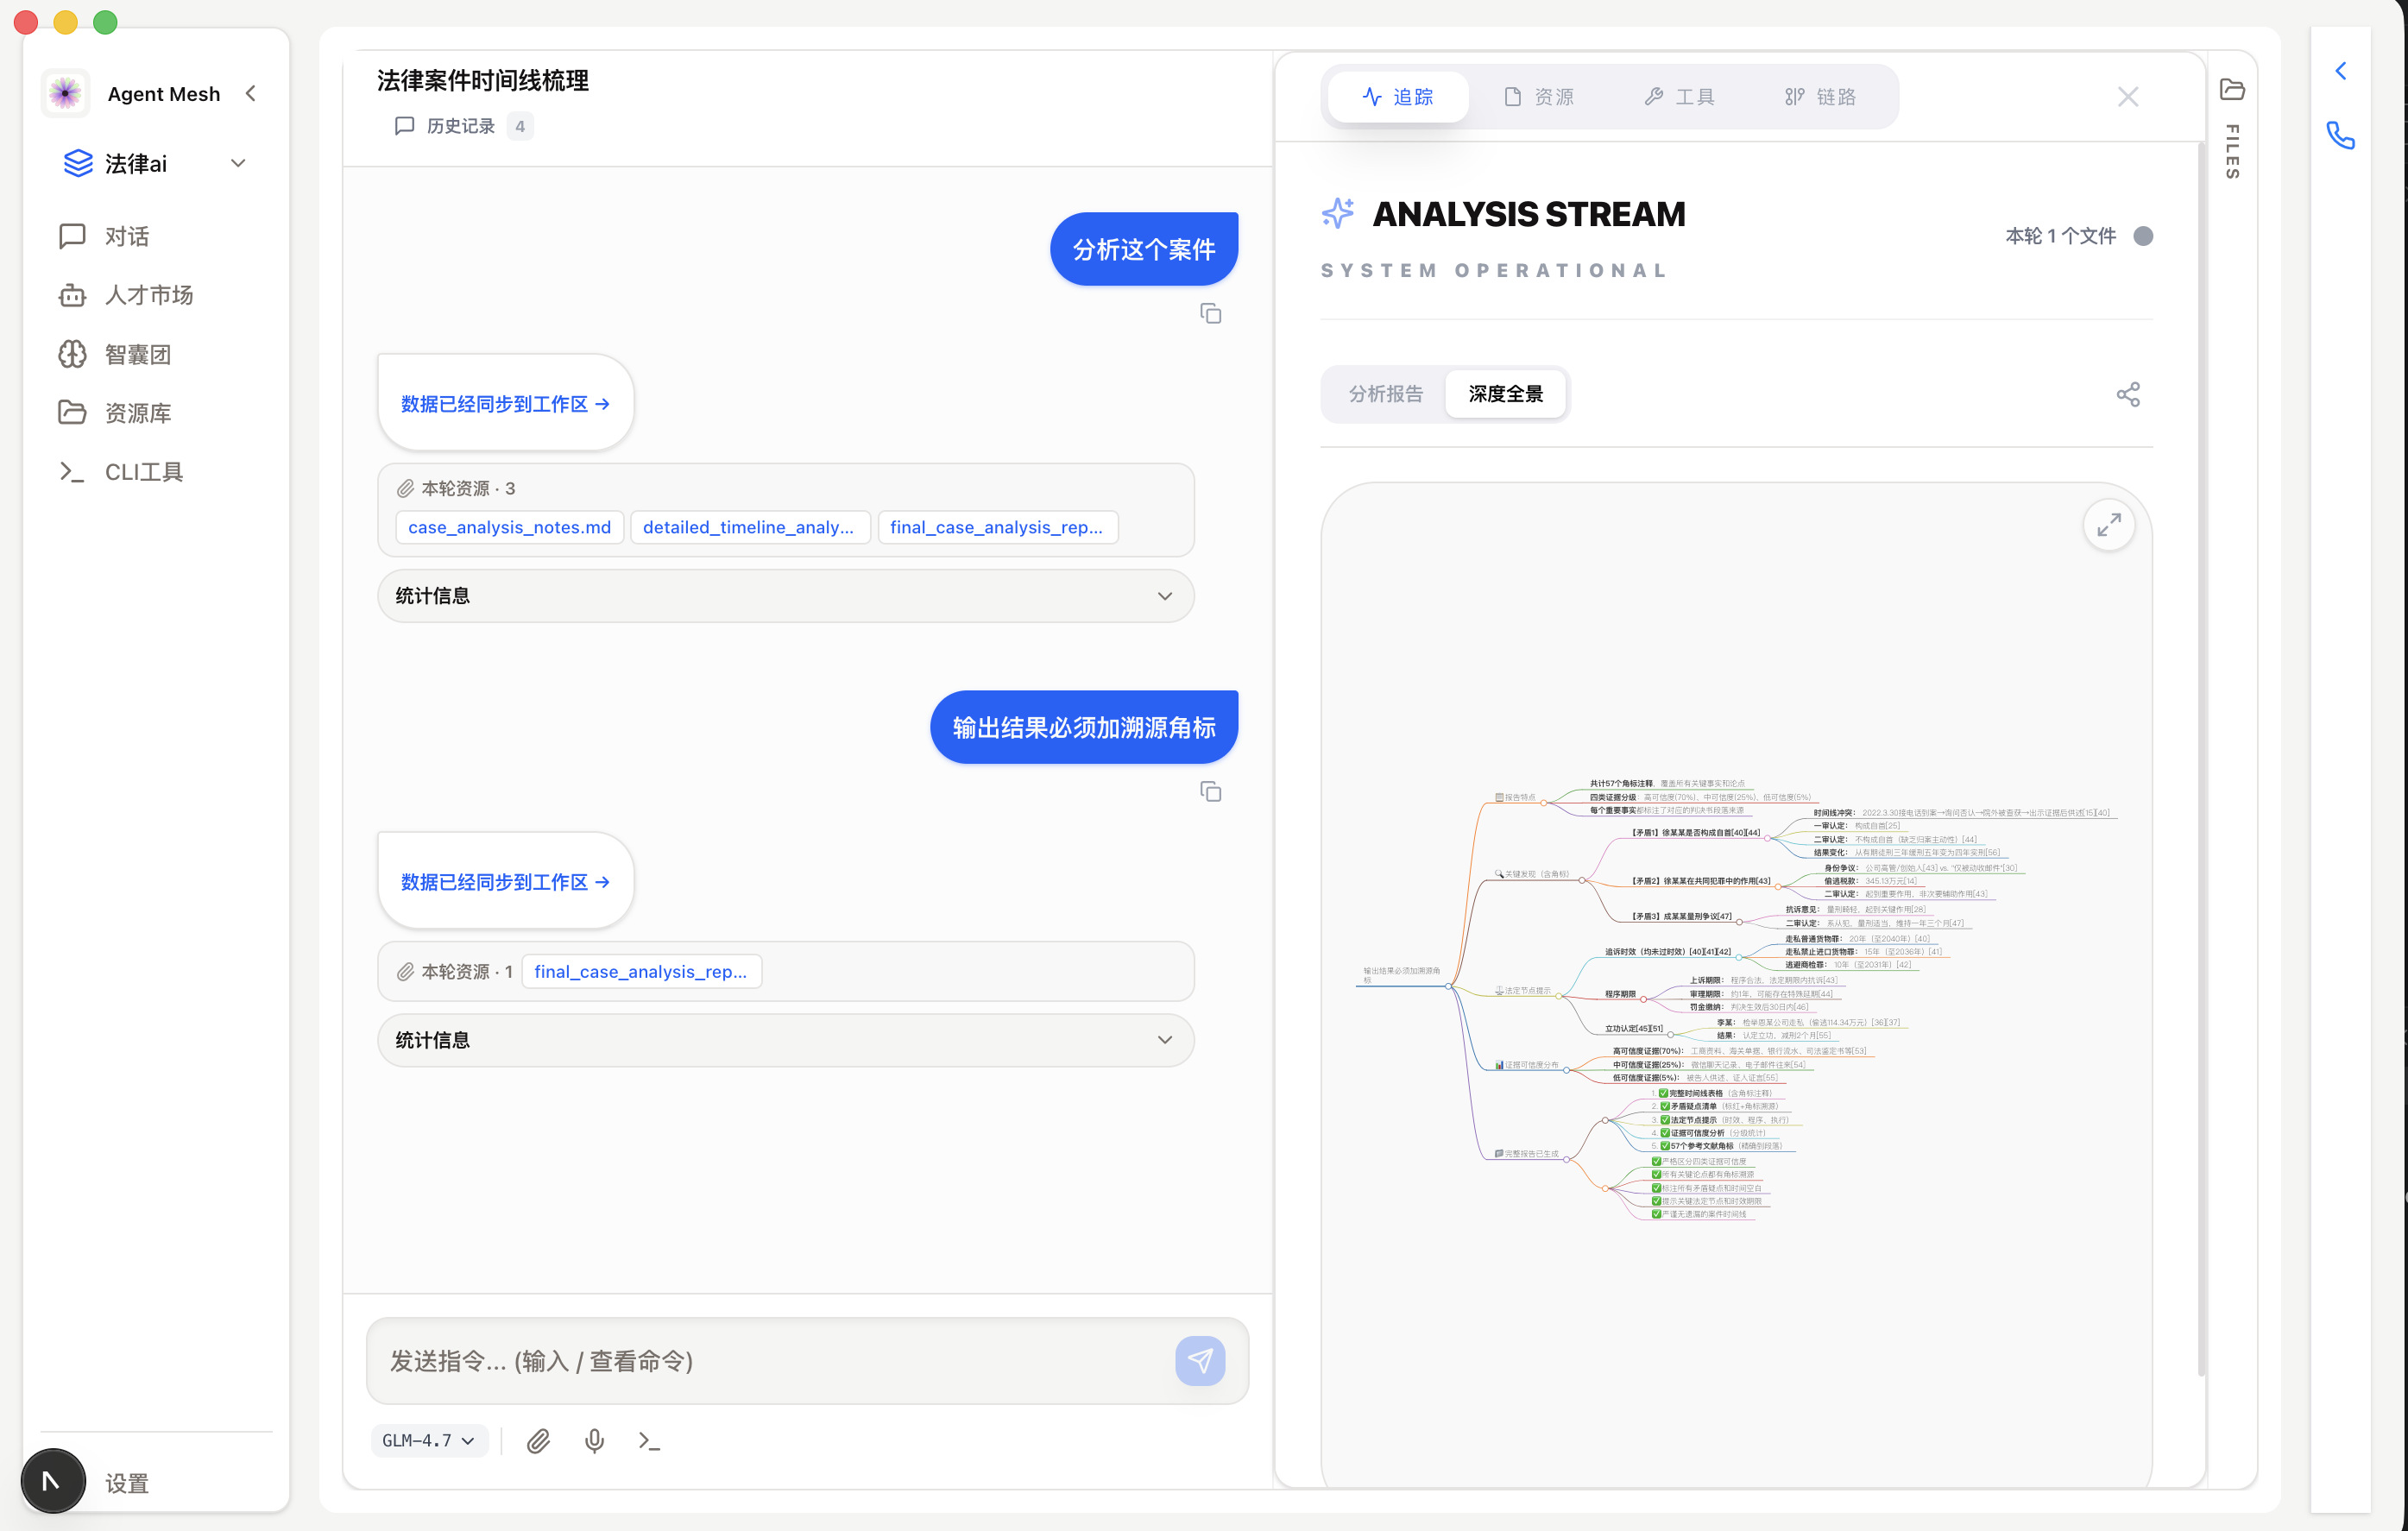
Task: Click the paperclip icon by 本轮资源 · 1
Action: point(405,971)
